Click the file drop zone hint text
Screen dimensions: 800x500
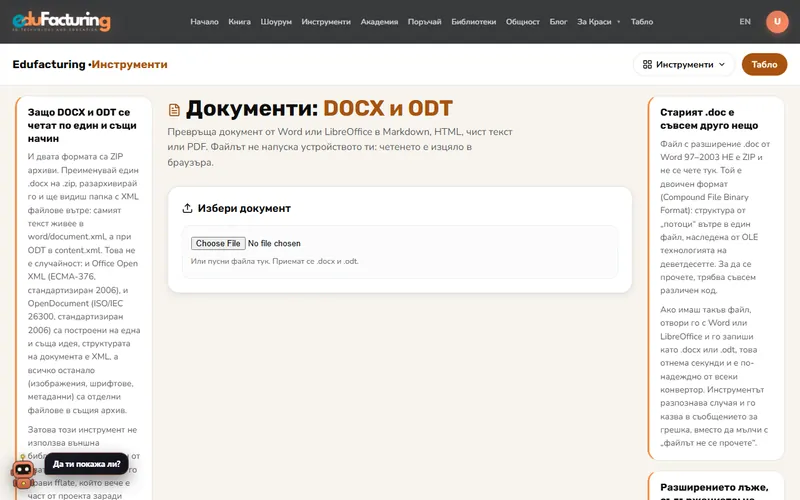[x=274, y=261]
